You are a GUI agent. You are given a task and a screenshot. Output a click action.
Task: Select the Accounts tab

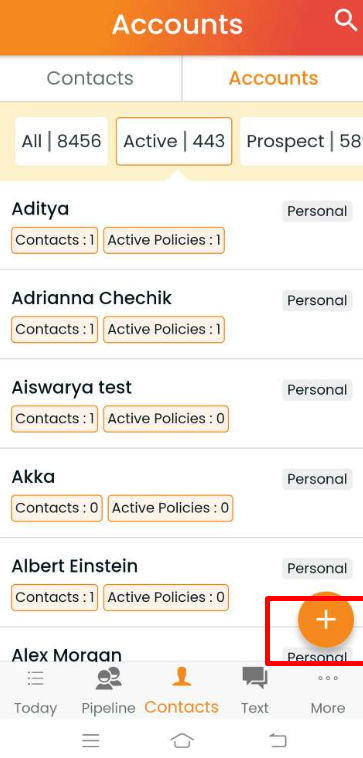(x=273, y=78)
